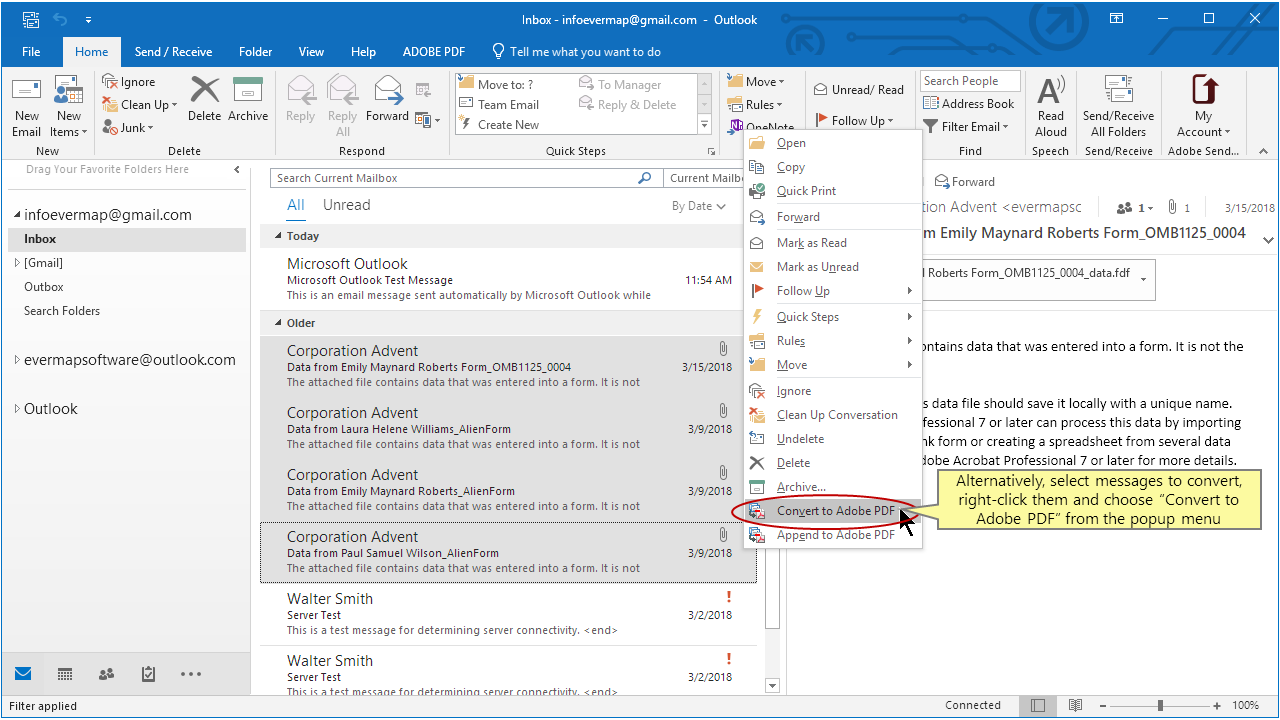The height and width of the screenshot is (720, 1280).
Task: Select Quick Print from context menu
Action: coord(834,191)
